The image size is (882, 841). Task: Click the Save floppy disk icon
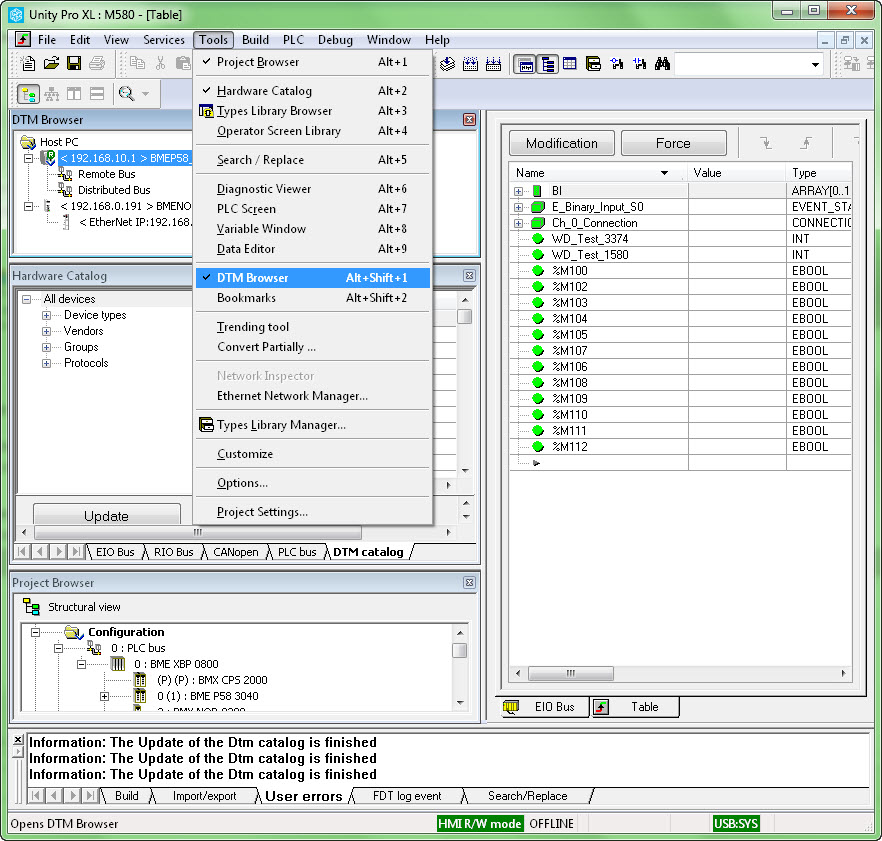pyautogui.click(x=74, y=64)
